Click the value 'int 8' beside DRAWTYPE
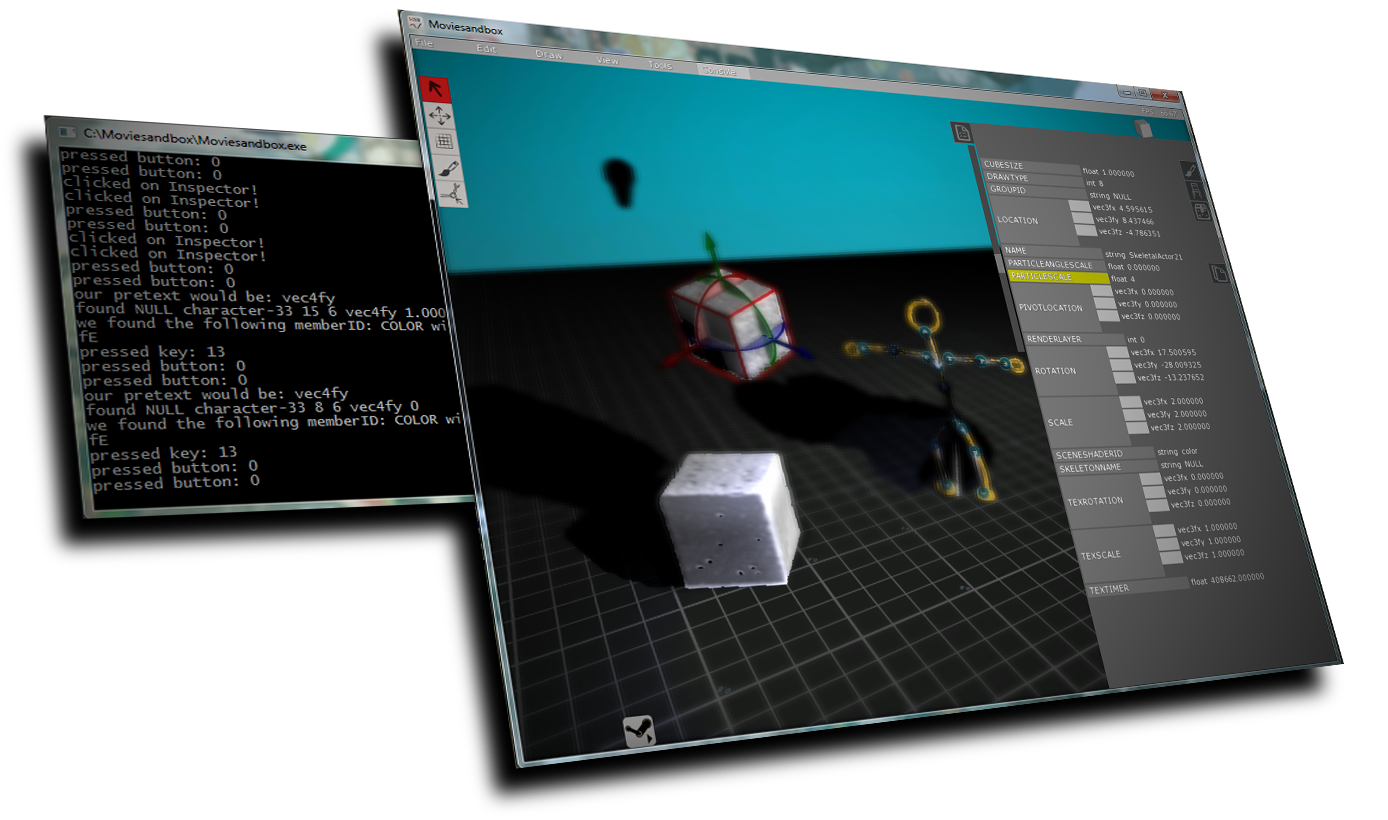 [x=1095, y=183]
